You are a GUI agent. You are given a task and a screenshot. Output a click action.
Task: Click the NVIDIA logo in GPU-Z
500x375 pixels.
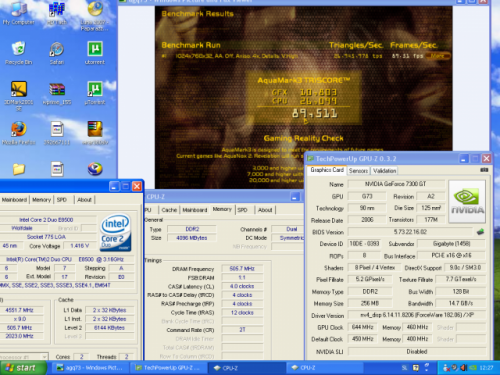pyautogui.click(x=467, y=202)
